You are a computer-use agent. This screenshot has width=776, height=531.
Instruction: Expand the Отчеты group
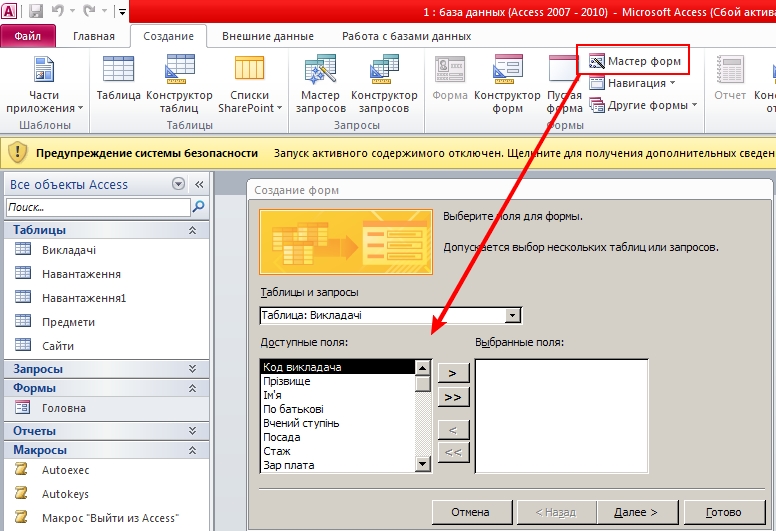coord(193,431)
